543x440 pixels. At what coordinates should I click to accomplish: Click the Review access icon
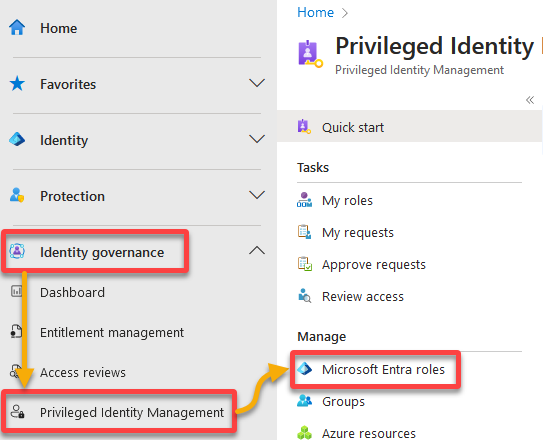(305, 296)
